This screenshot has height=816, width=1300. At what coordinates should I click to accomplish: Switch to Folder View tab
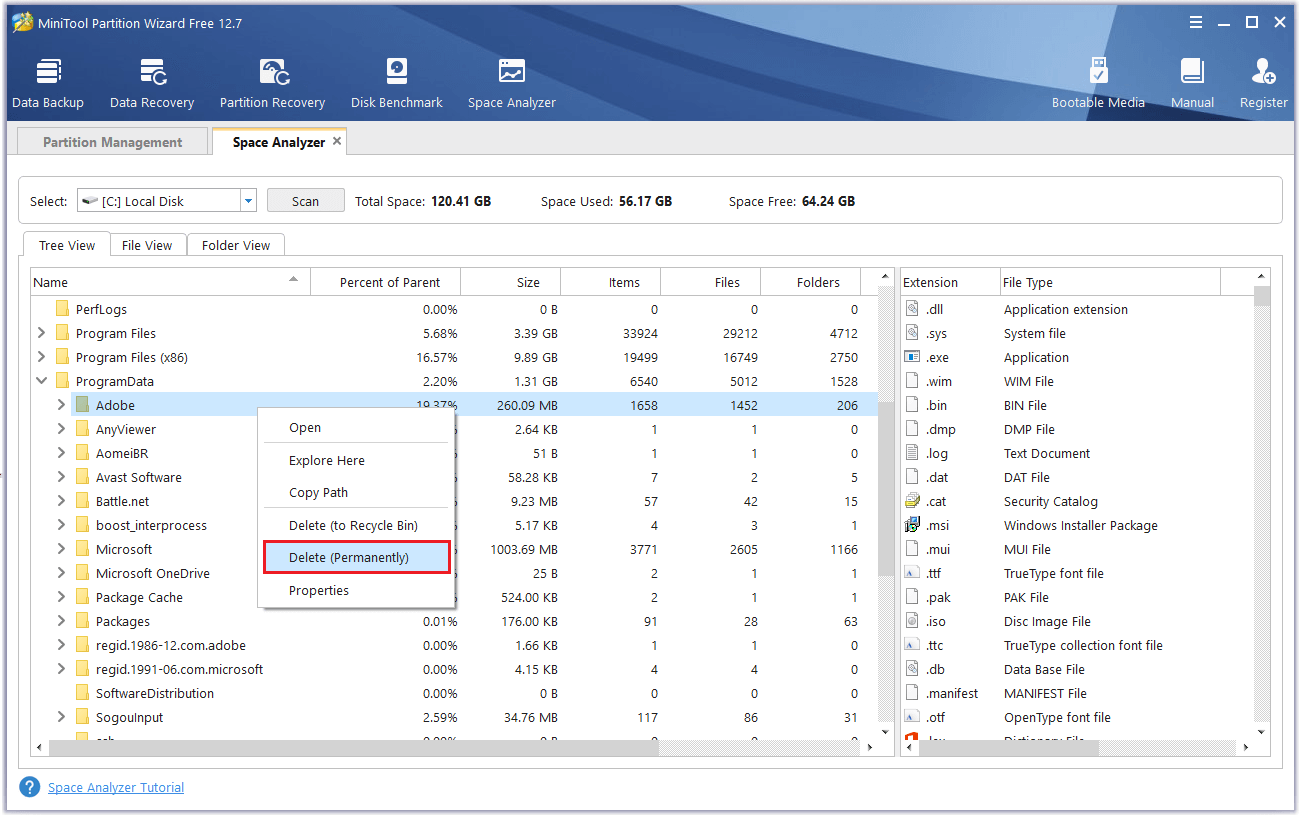pos(236,245)
